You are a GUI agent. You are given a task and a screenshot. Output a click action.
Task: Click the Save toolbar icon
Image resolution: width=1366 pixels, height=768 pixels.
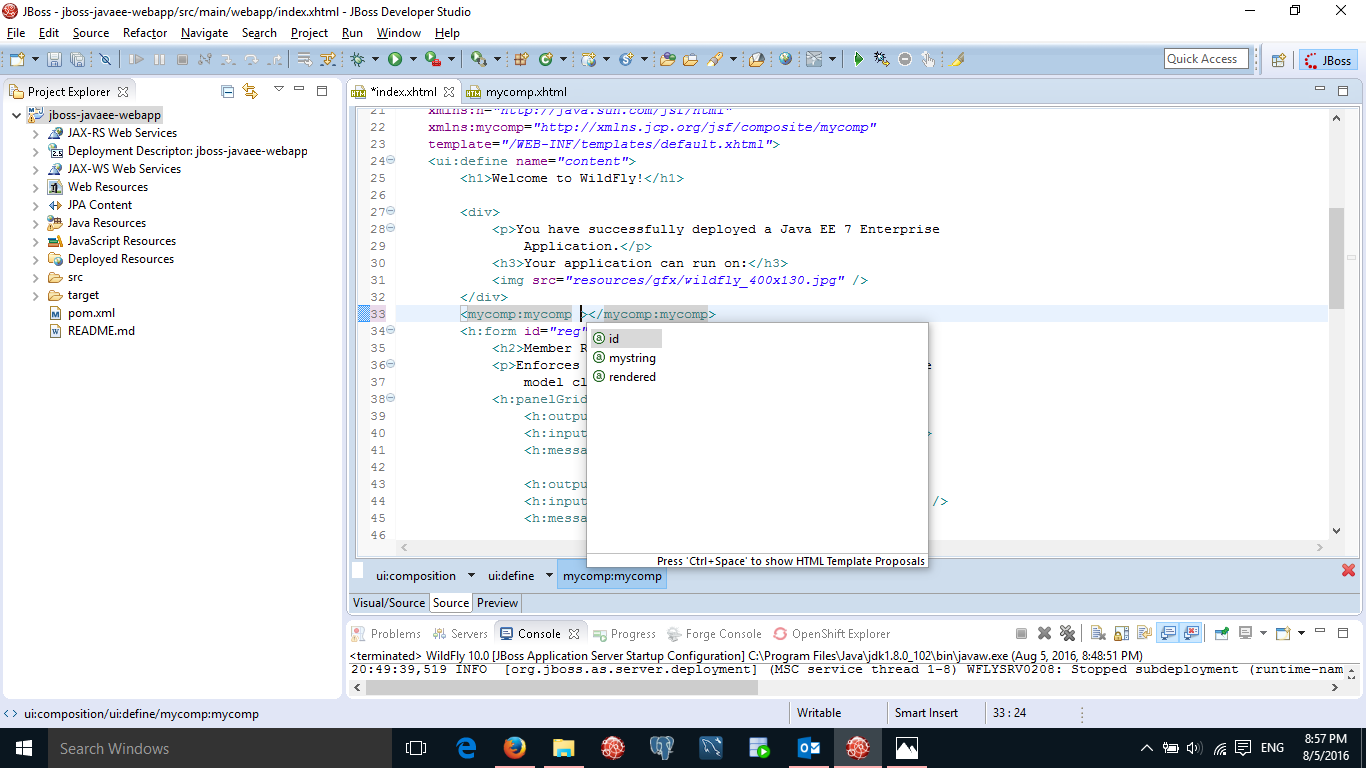pos(53,60)
